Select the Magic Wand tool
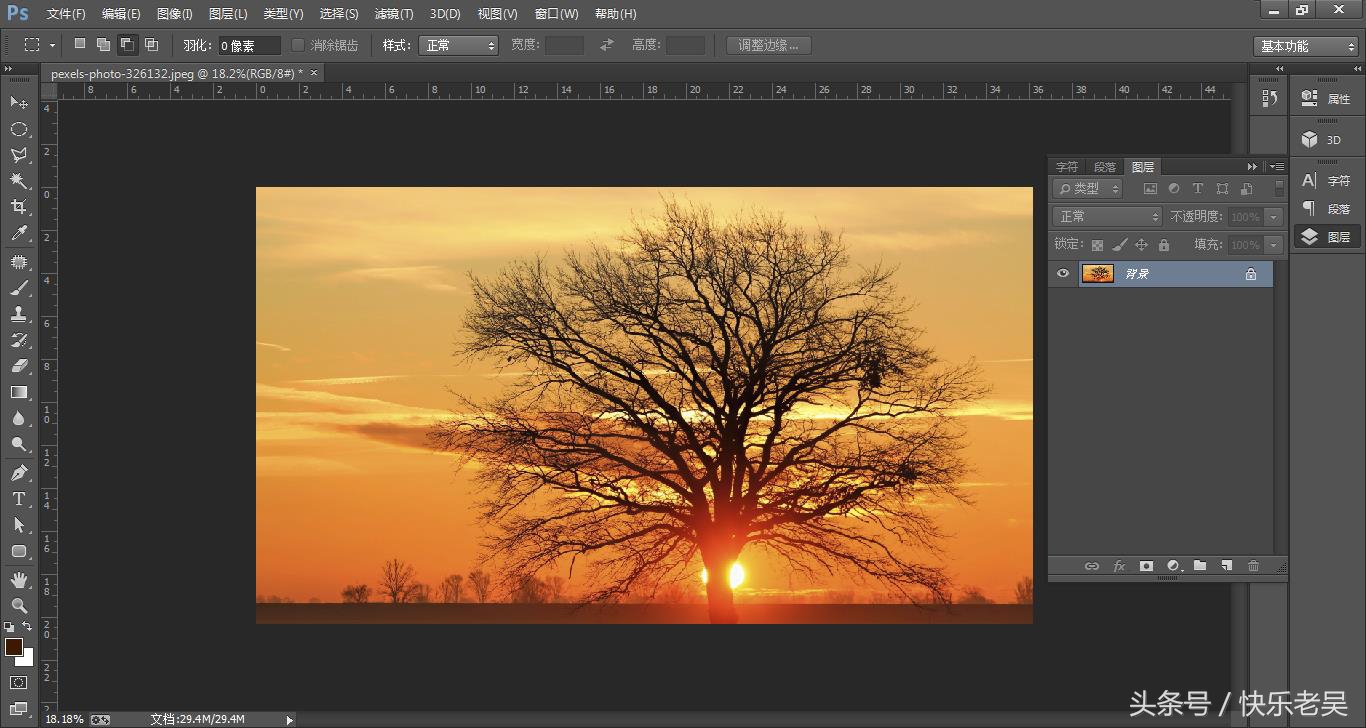Image resolution: width=1366 pixels, height=728 pixels. tap(19, 181)
